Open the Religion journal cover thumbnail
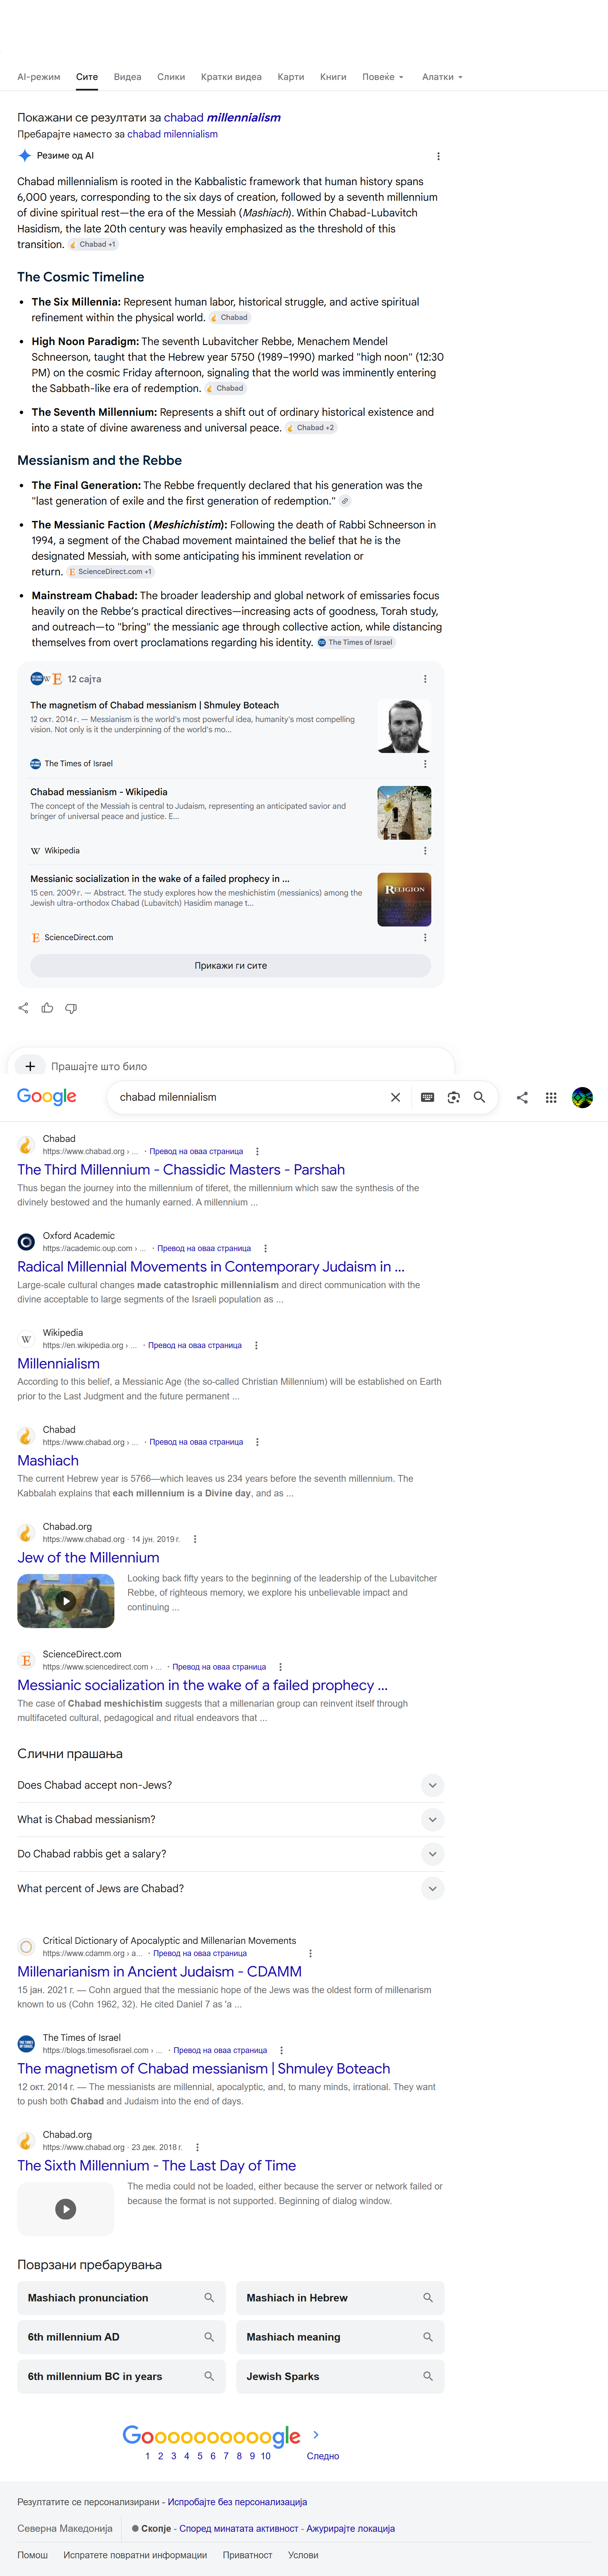608x2576 pixels. coord(404,899)
